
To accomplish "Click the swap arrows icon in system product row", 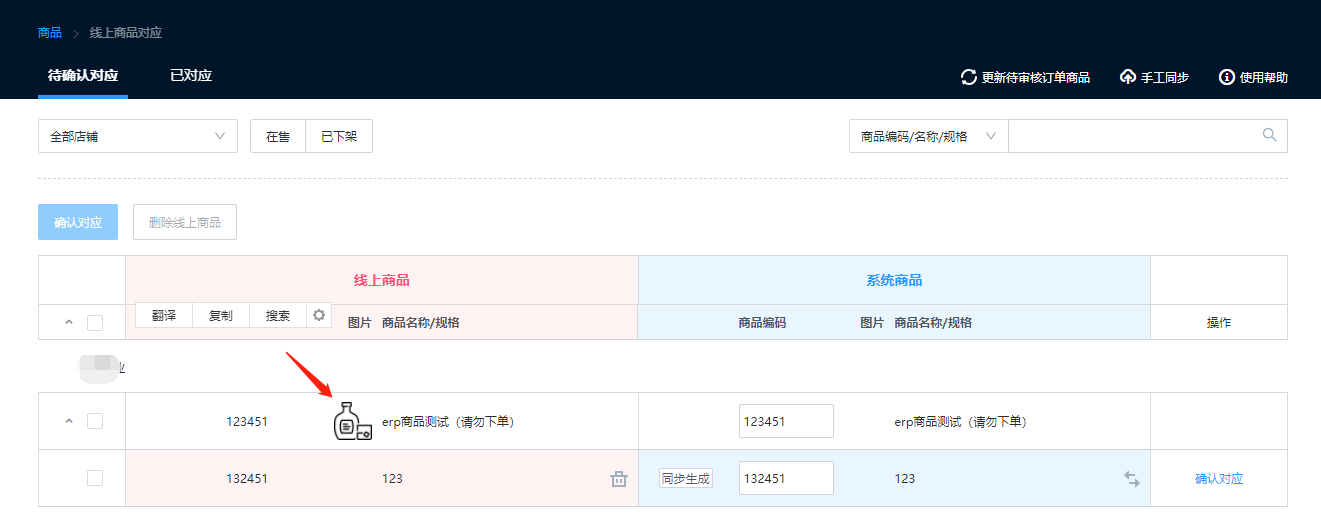I will (1131, 479).
